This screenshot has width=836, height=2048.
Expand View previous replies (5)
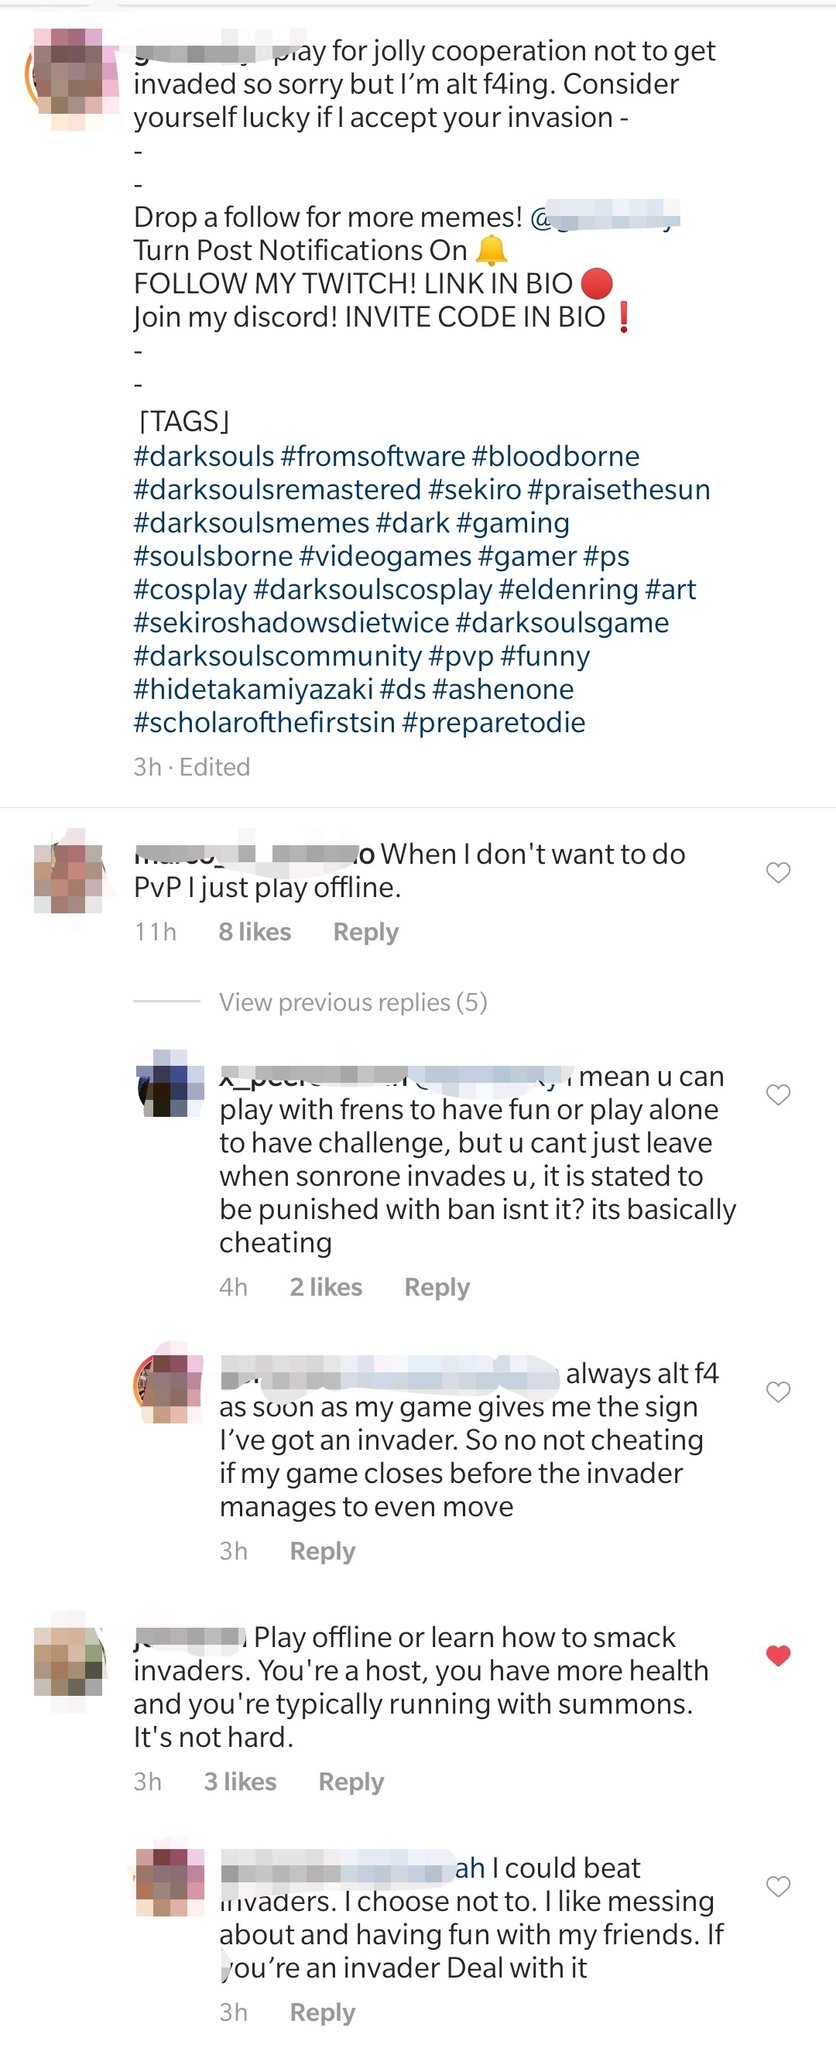coord(353,1002)
